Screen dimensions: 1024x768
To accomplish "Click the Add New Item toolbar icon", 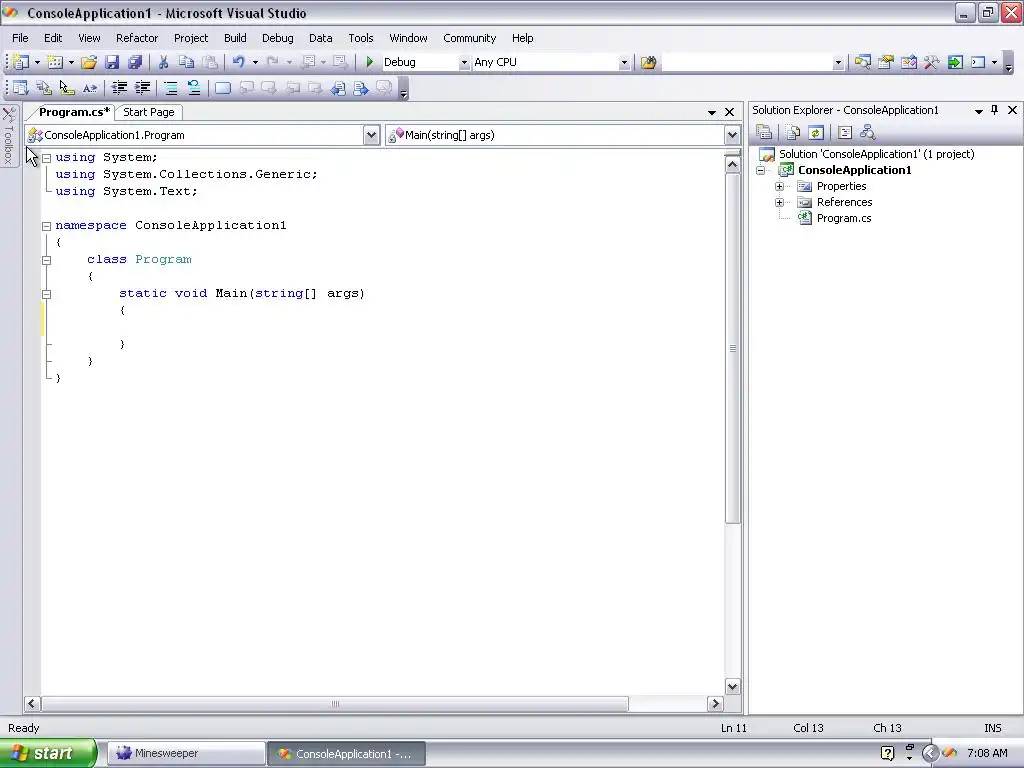I will (56, 62).
